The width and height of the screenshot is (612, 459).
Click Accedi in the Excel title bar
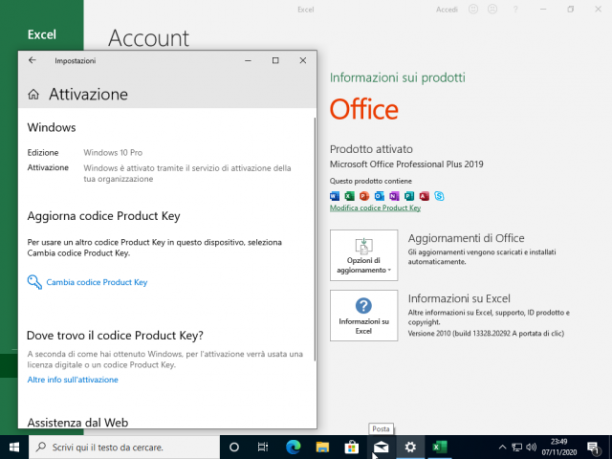coord(447,9)
